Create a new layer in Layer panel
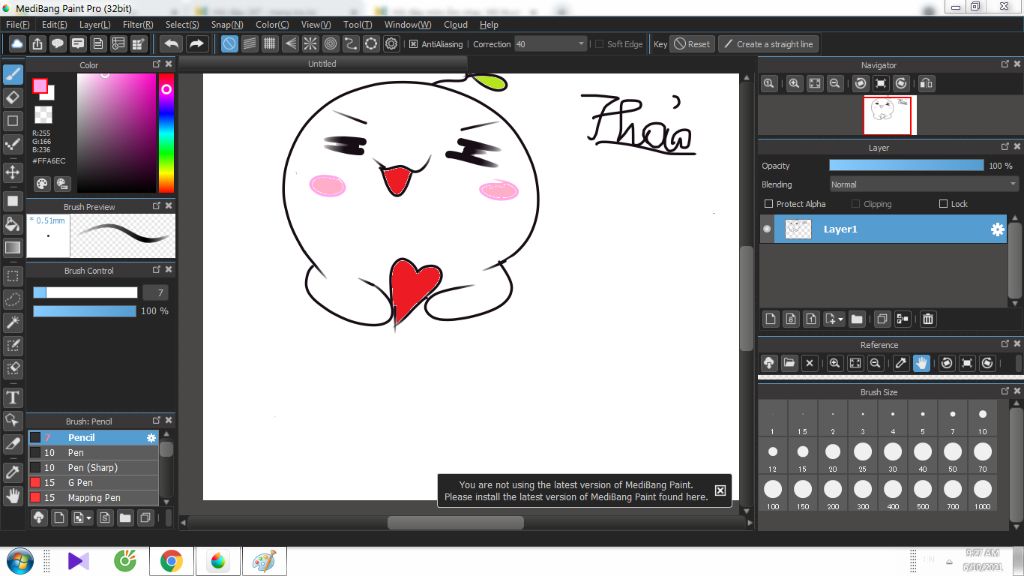1024x576 pixels. [x=771, y=319]
